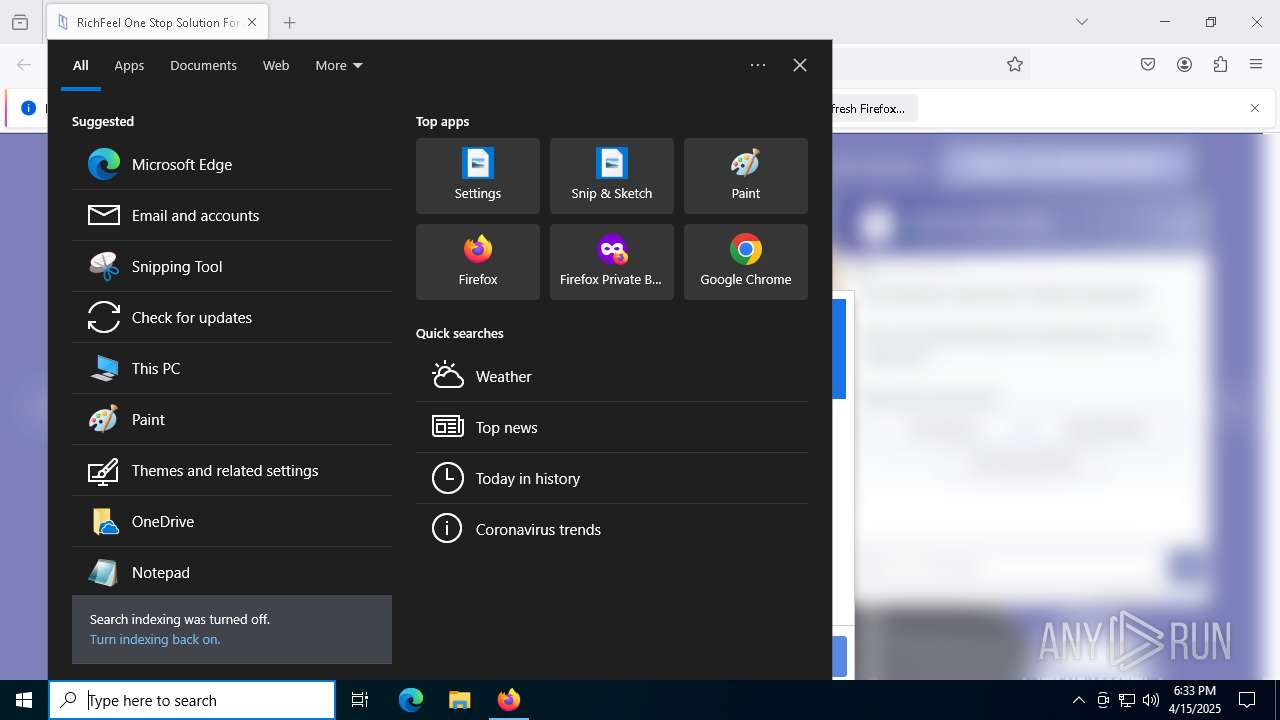The height and width of the screenshot is (720, 1280).
Task: Expand the More filter dropdown
Action: (x=339, y=66)
